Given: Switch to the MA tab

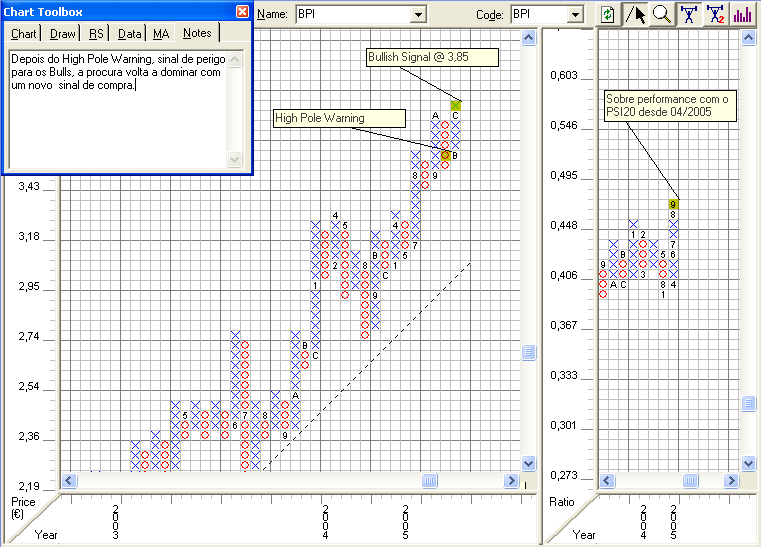Looking at the screenshot, I should pos(161,34).
